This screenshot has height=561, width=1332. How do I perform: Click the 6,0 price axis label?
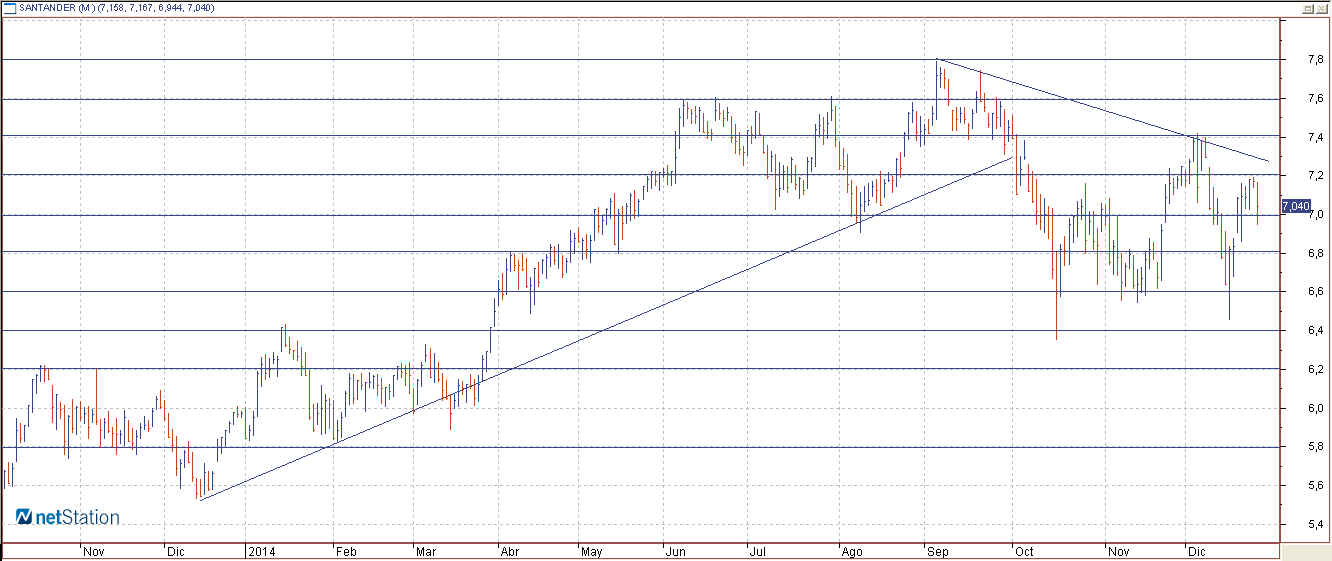click(x=1316, y=408)
